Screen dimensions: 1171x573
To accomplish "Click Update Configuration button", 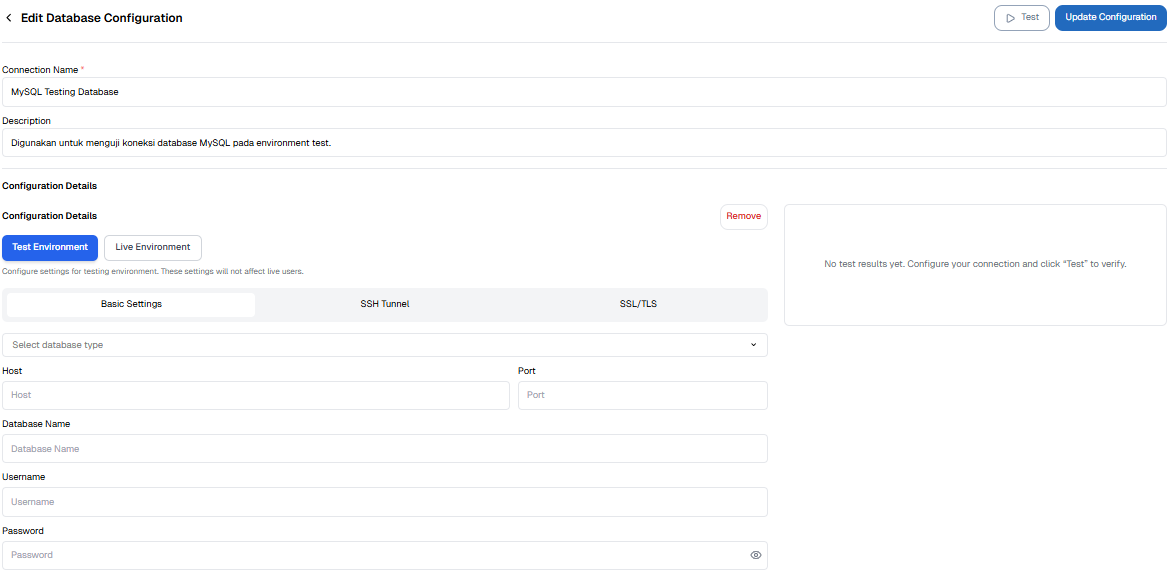I will coord(1111,18).
